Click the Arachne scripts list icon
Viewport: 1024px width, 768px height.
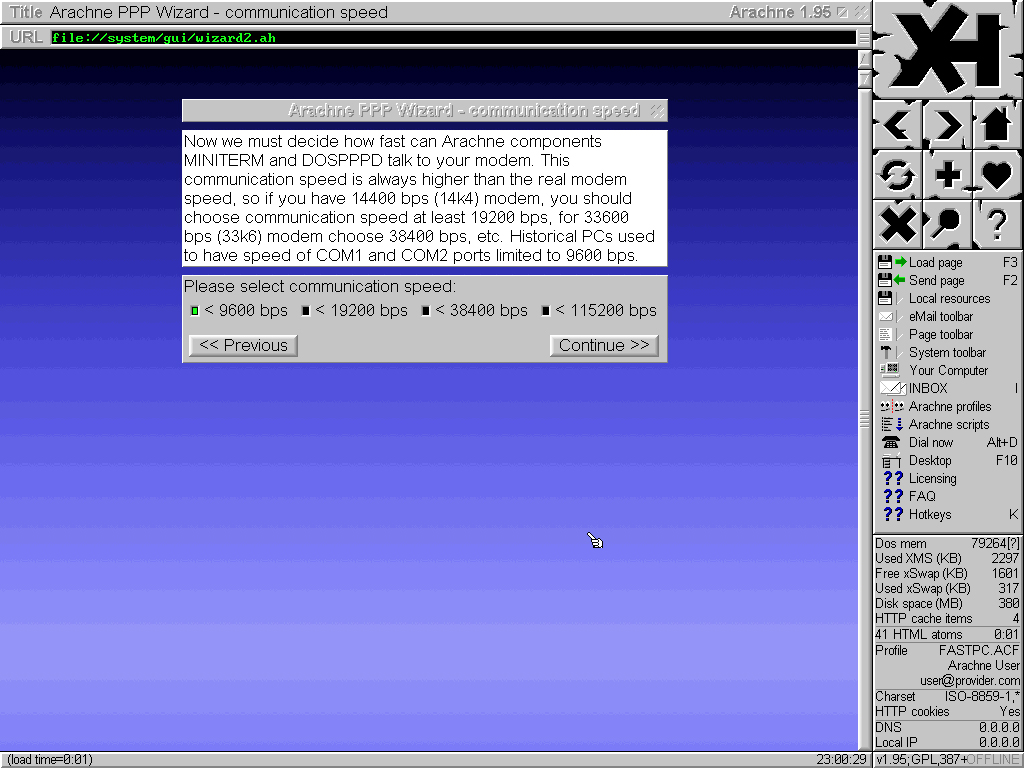[892, 424]
